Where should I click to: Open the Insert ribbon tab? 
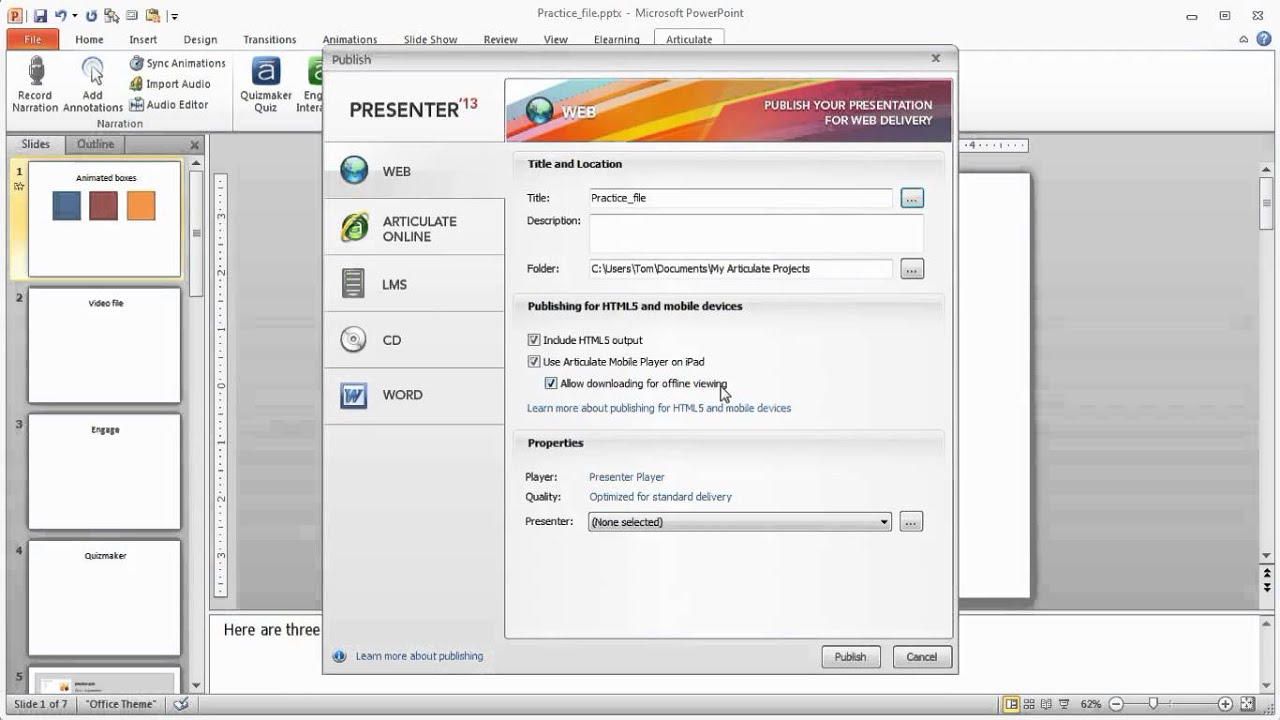143,39
